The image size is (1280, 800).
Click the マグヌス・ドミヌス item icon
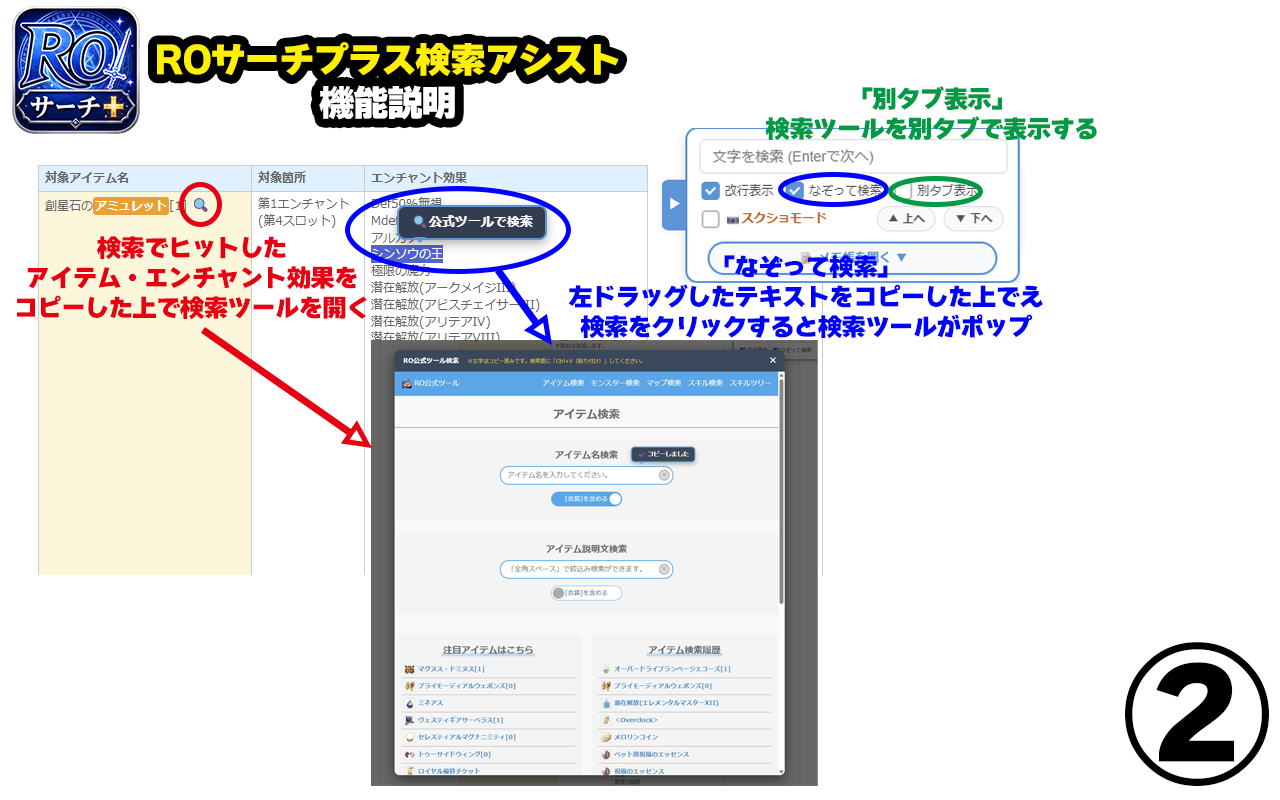point(409,669)
